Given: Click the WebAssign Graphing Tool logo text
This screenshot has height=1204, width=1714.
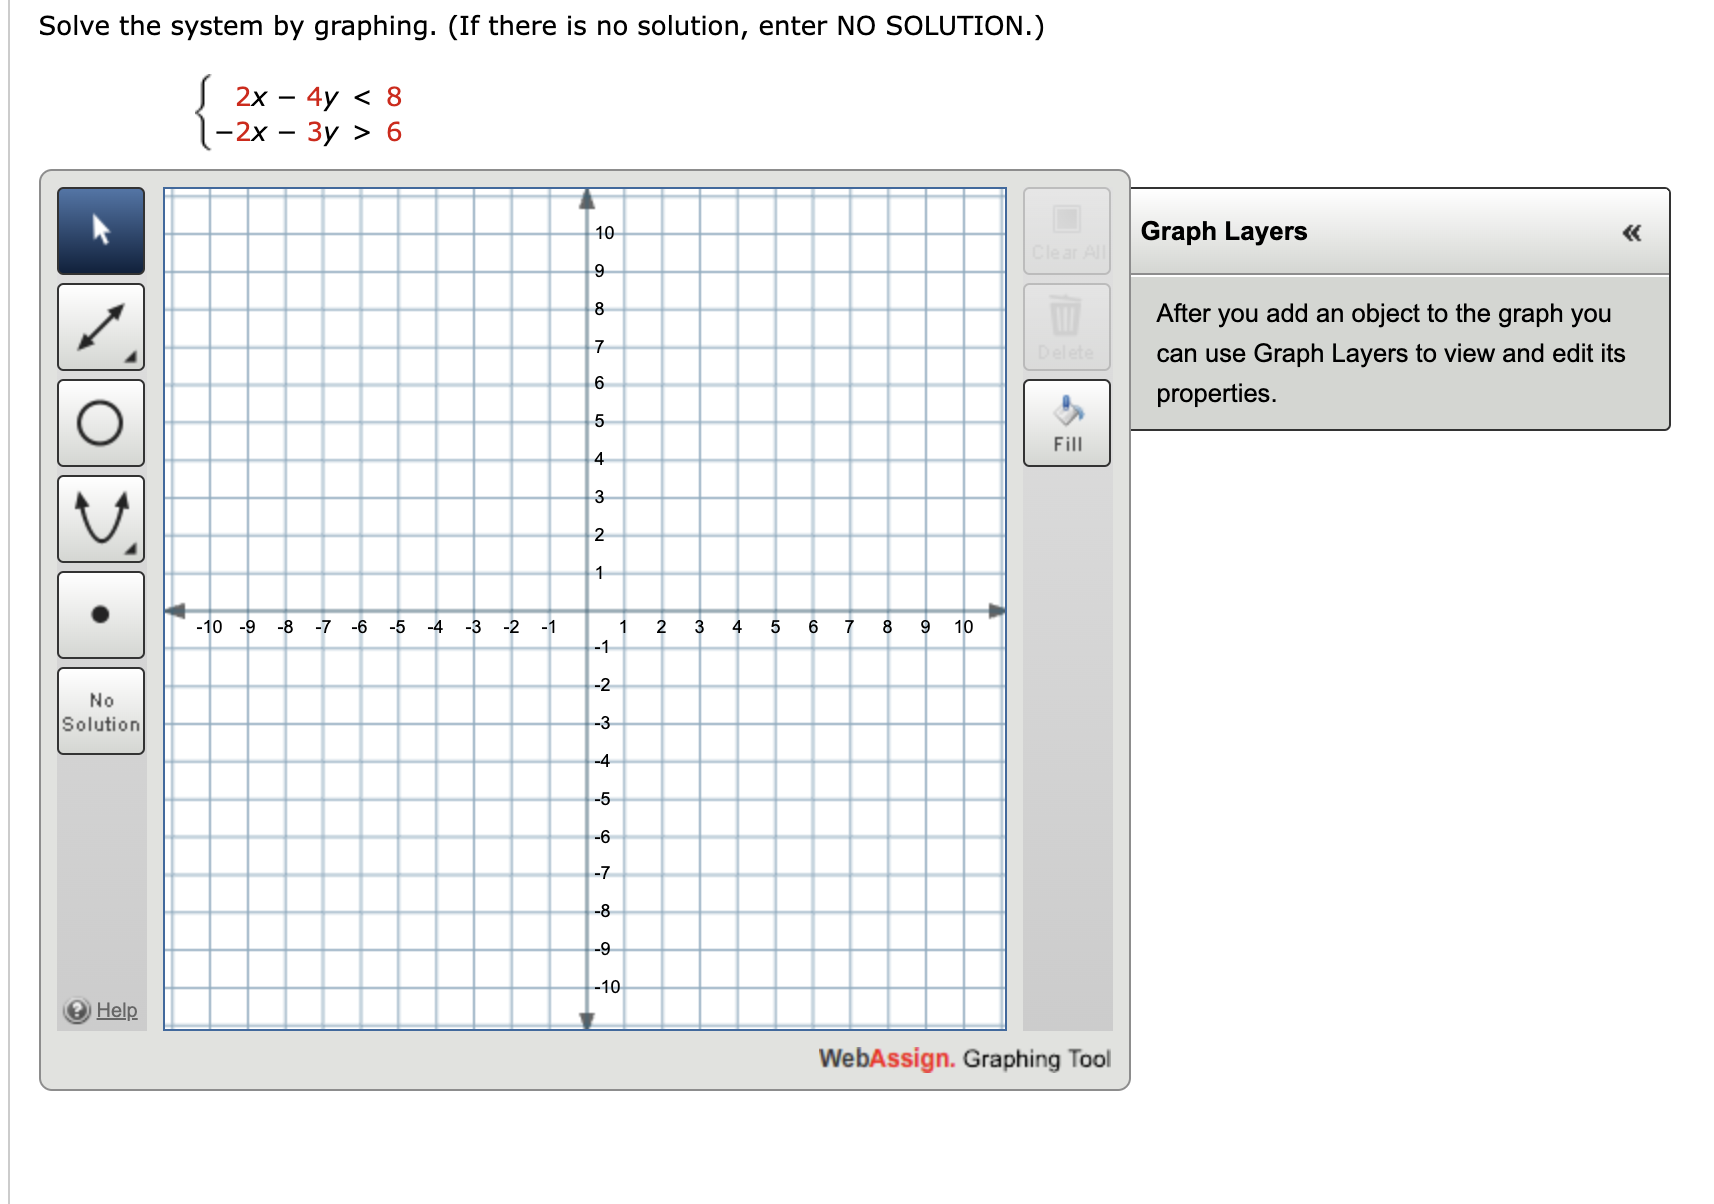Looking at the screenshot, I should click(965, 1058).
